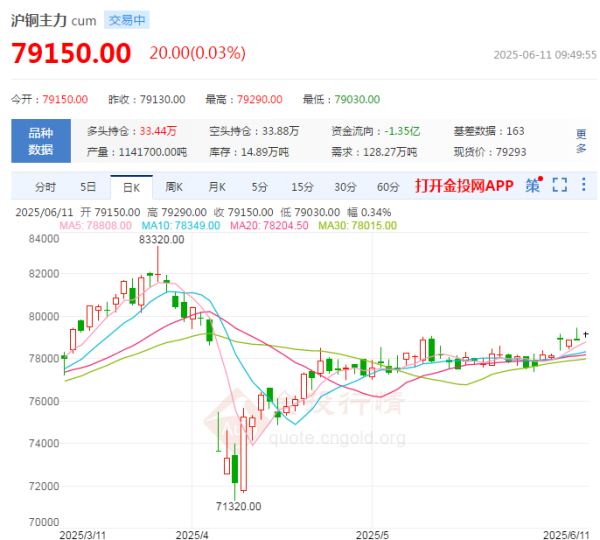Switch to the 分时 tab
This screenshot has width=600, height=540.
45,187
